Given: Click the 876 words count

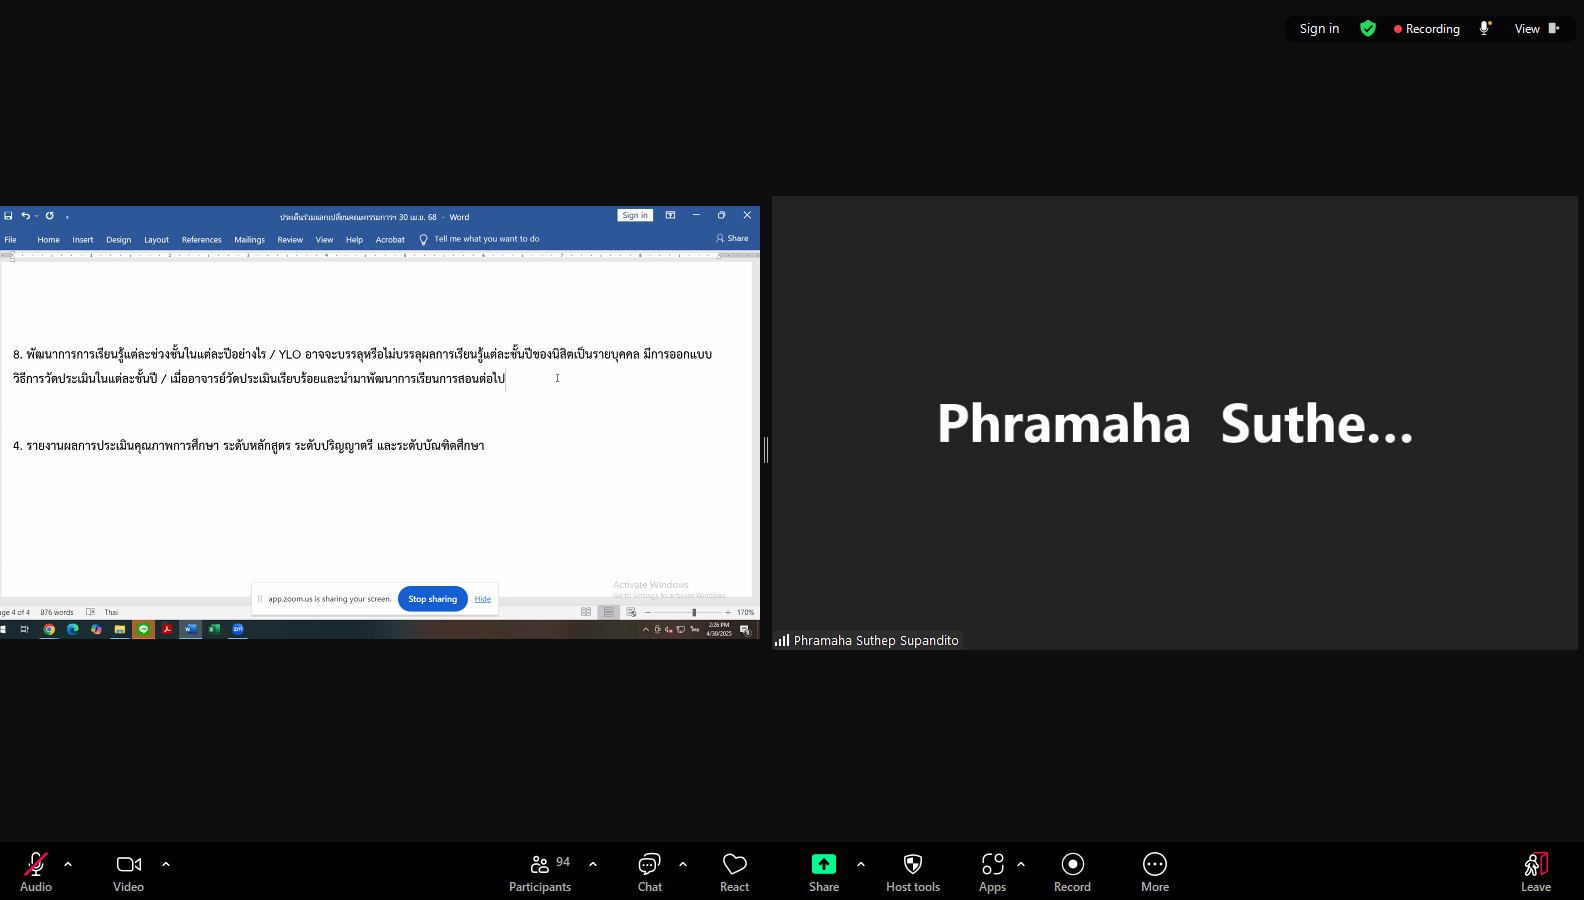Looking at the screenshot, I should (57, 612).
